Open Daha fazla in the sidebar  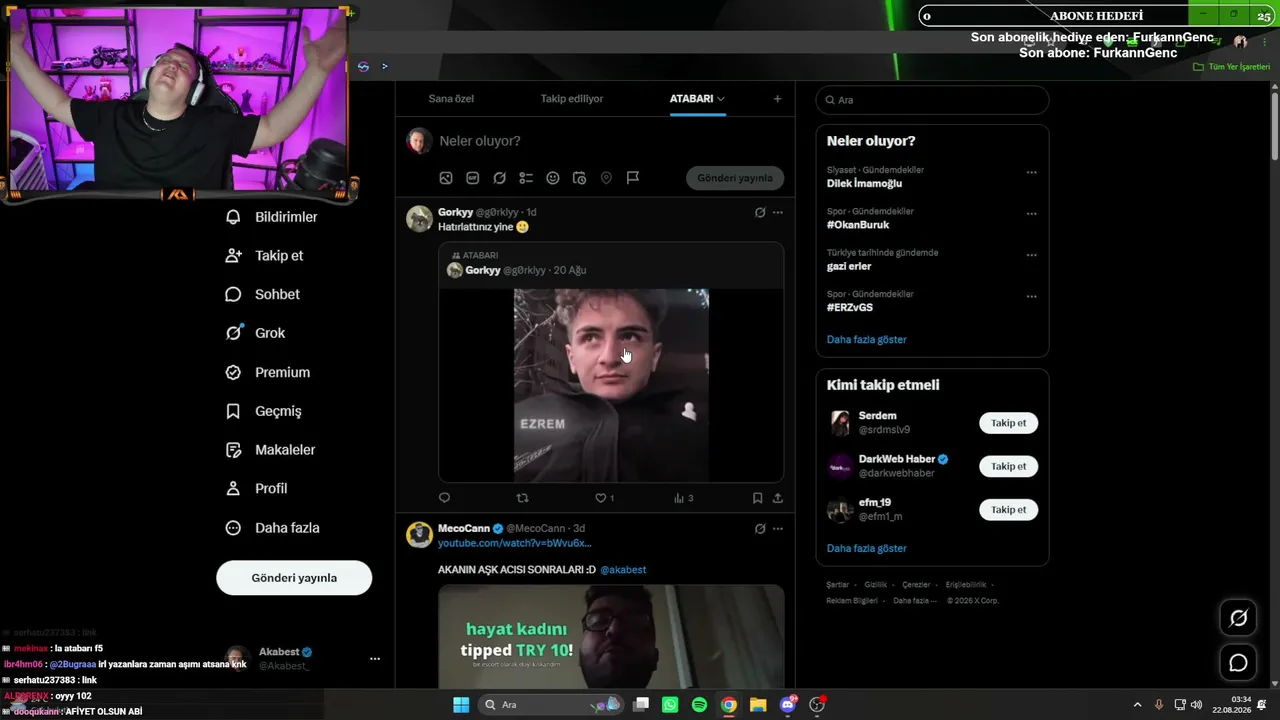273,528
